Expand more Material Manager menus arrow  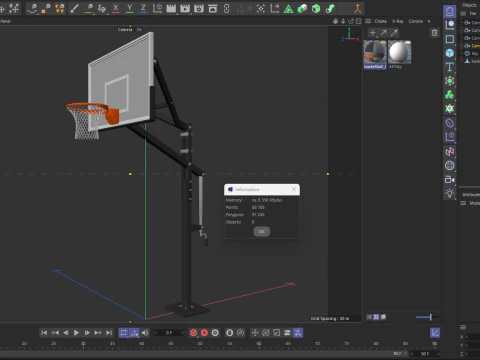point(429,21)
